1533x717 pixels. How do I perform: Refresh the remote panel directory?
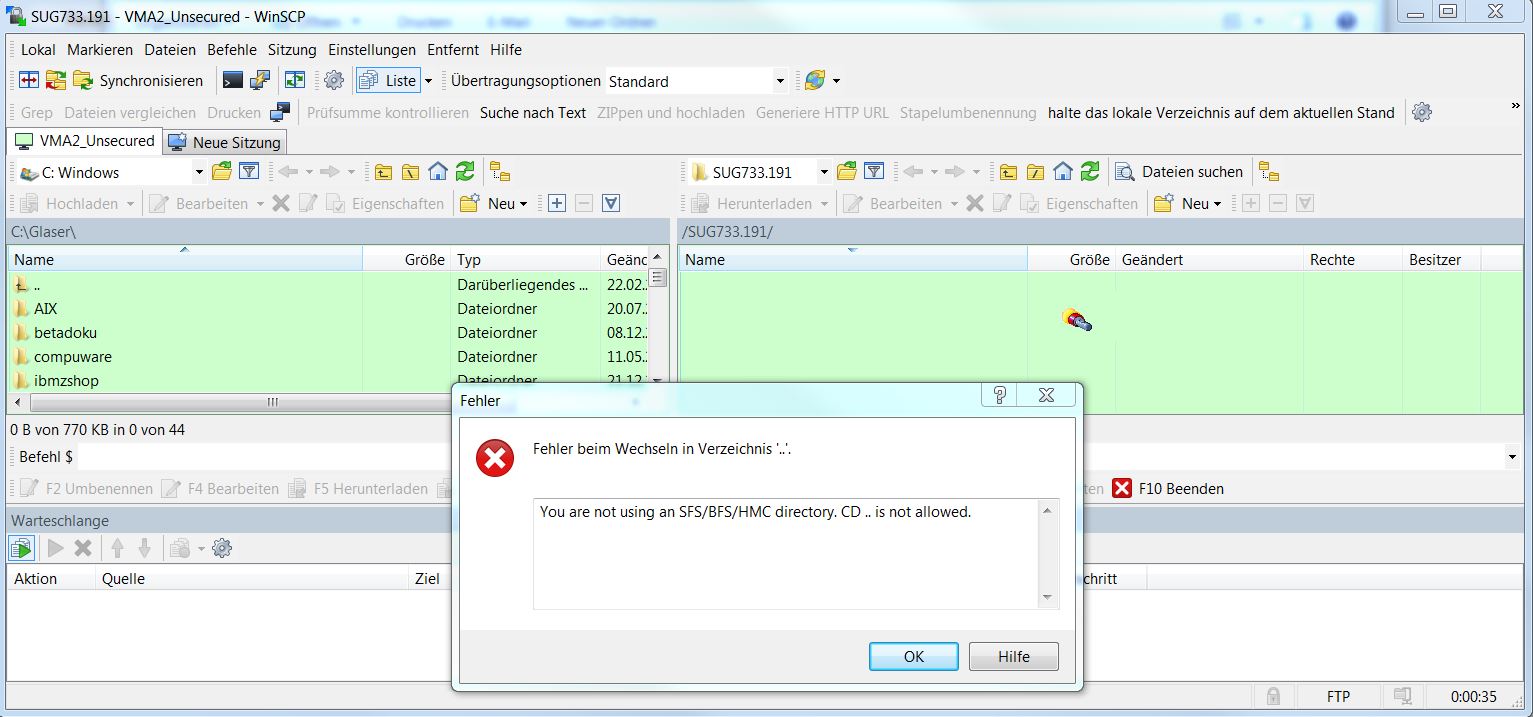click(x=1090, y=172)
